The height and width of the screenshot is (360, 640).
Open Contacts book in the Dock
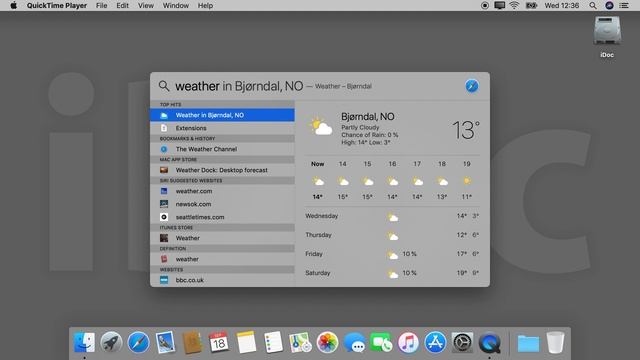[x=192, y=342]
